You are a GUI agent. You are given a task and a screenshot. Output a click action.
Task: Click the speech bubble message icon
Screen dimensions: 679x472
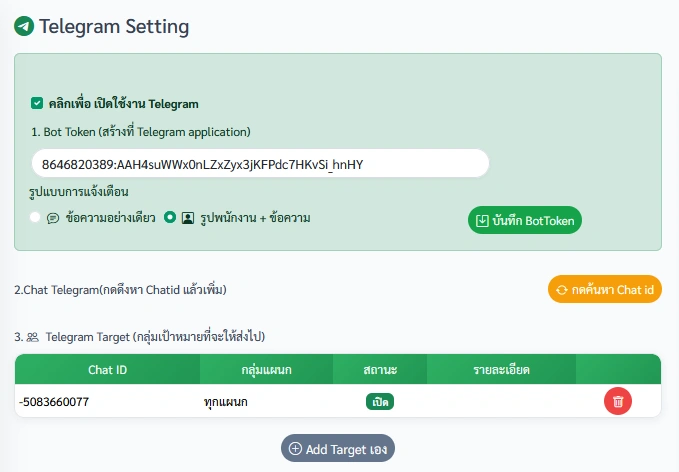(53, 218)
